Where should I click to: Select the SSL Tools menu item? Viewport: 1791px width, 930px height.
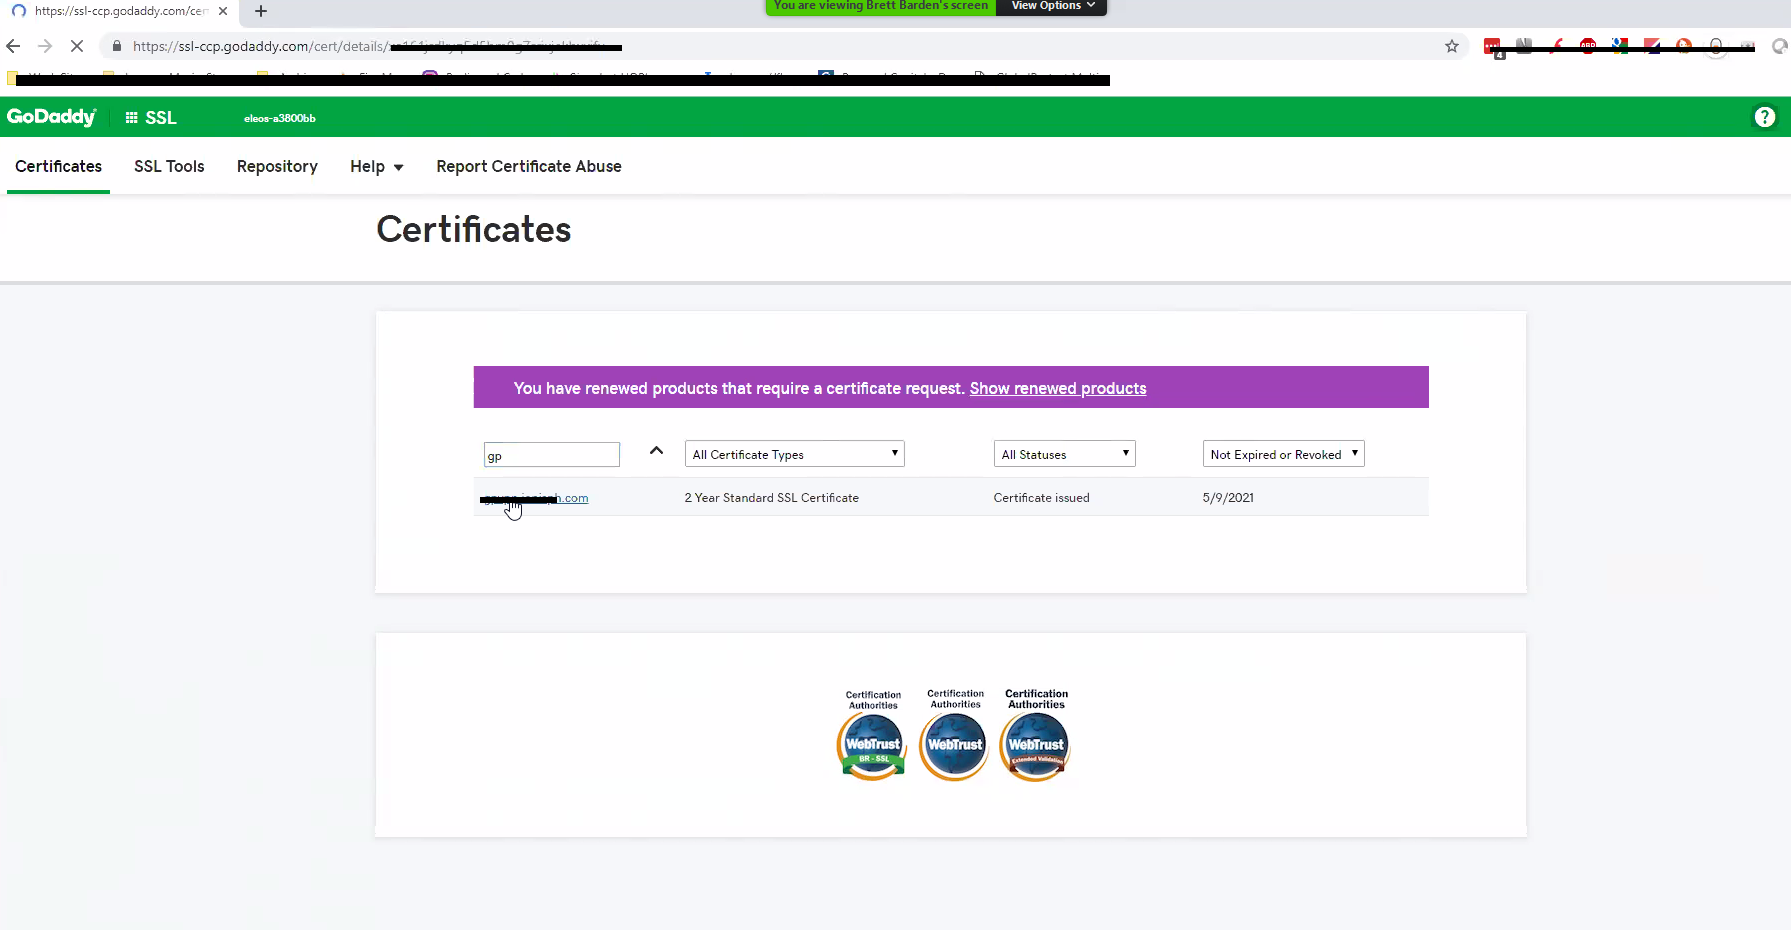(168, 166)
